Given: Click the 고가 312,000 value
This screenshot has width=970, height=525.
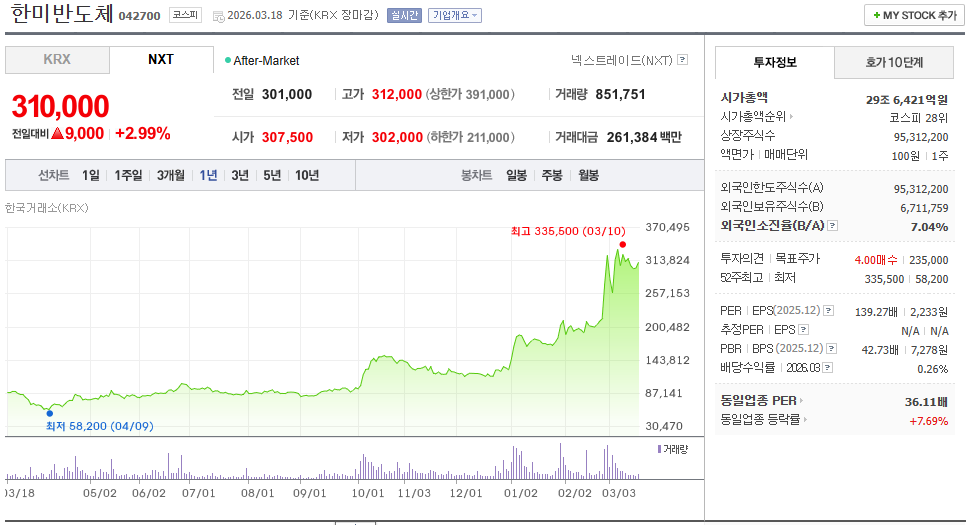Looking at the screenshot, I should 397,95.
